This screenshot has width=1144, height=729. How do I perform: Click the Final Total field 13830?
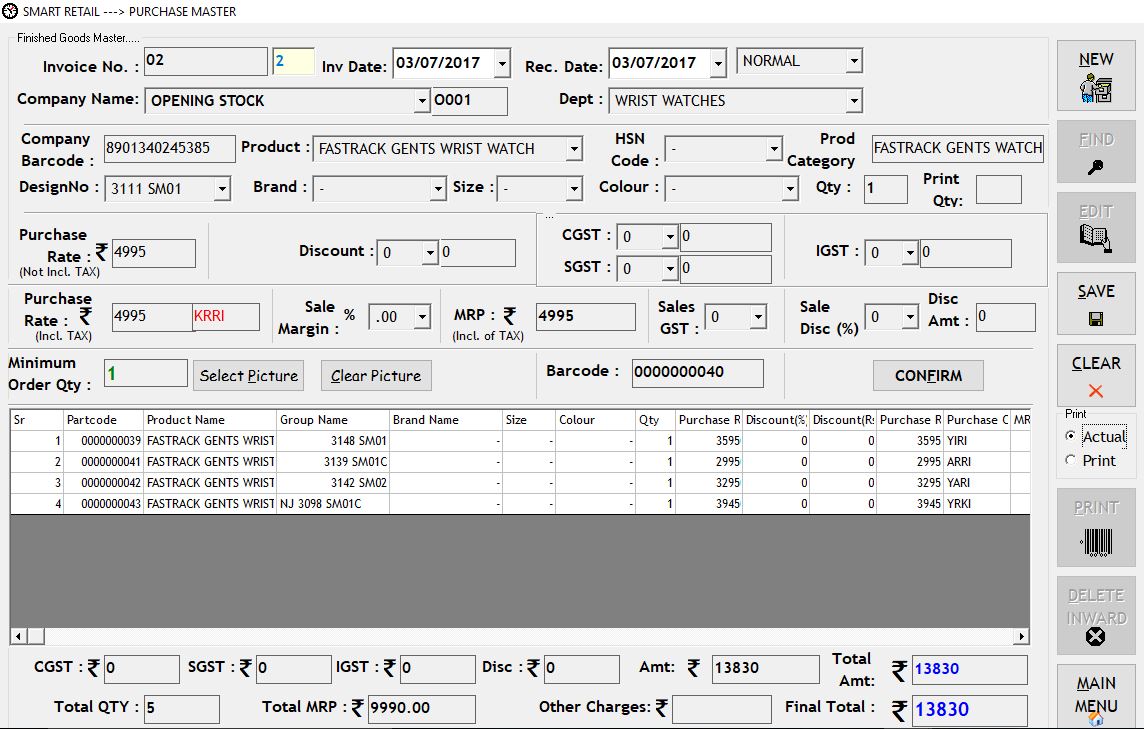click(970, 709)
